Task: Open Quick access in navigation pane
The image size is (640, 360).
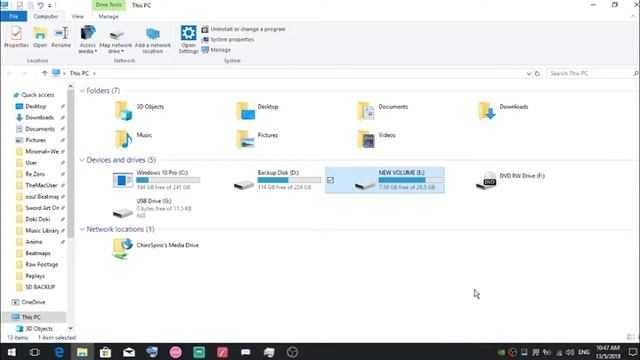Action: click(x=34, y=95)
